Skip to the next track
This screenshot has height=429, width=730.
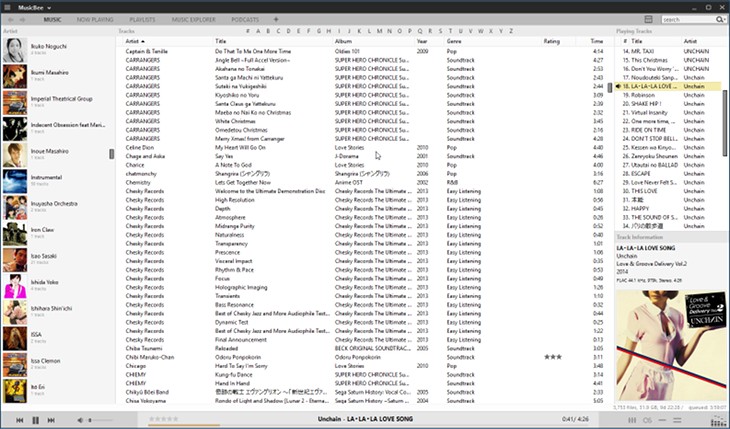(51, 420)
